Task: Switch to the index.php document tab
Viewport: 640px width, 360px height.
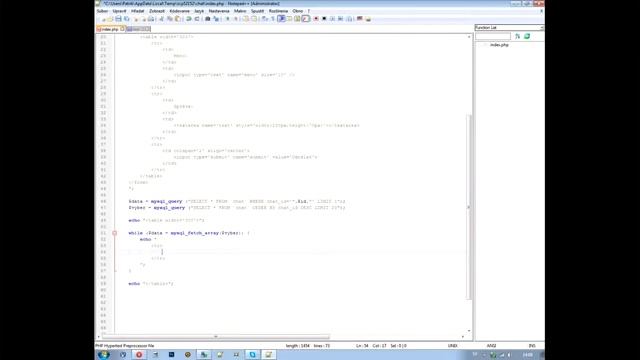Action: coord(110,29)
